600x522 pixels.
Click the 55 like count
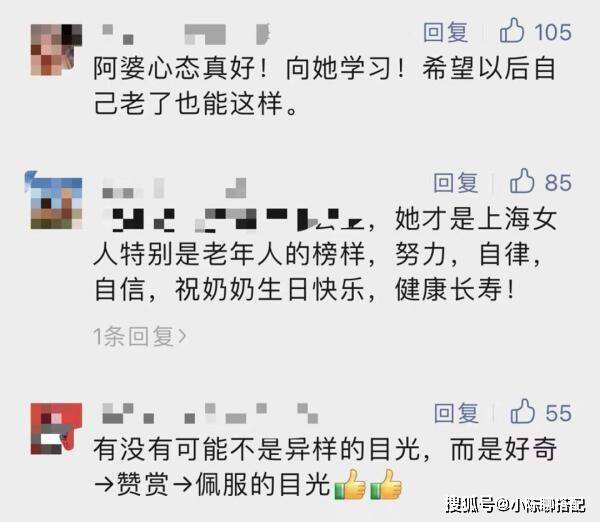pos(559,413)
